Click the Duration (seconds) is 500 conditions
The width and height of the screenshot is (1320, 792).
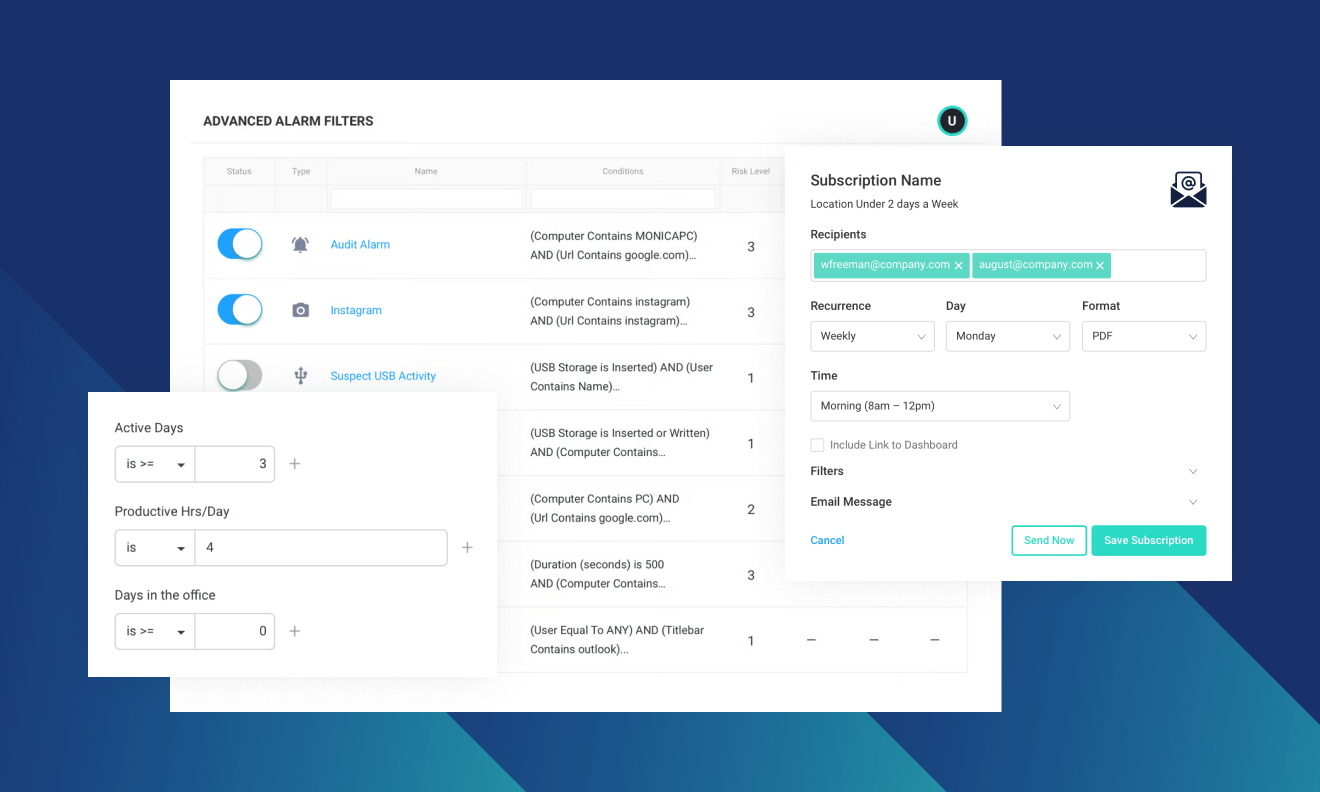(598, 574)
